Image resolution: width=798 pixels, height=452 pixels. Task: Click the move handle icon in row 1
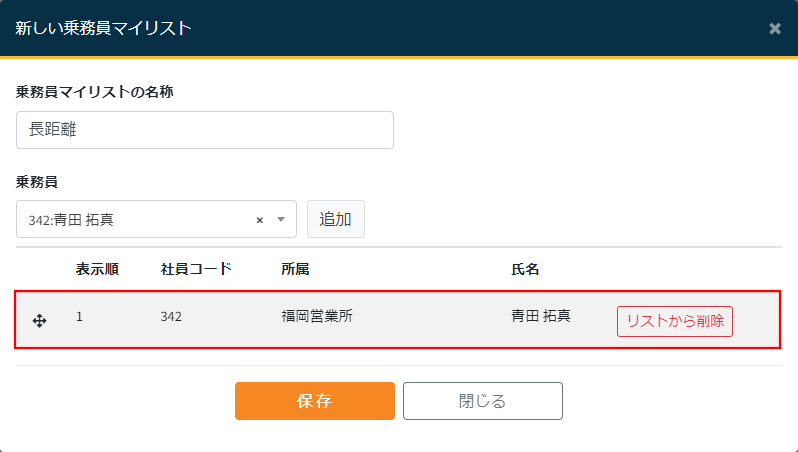[40, 321]
